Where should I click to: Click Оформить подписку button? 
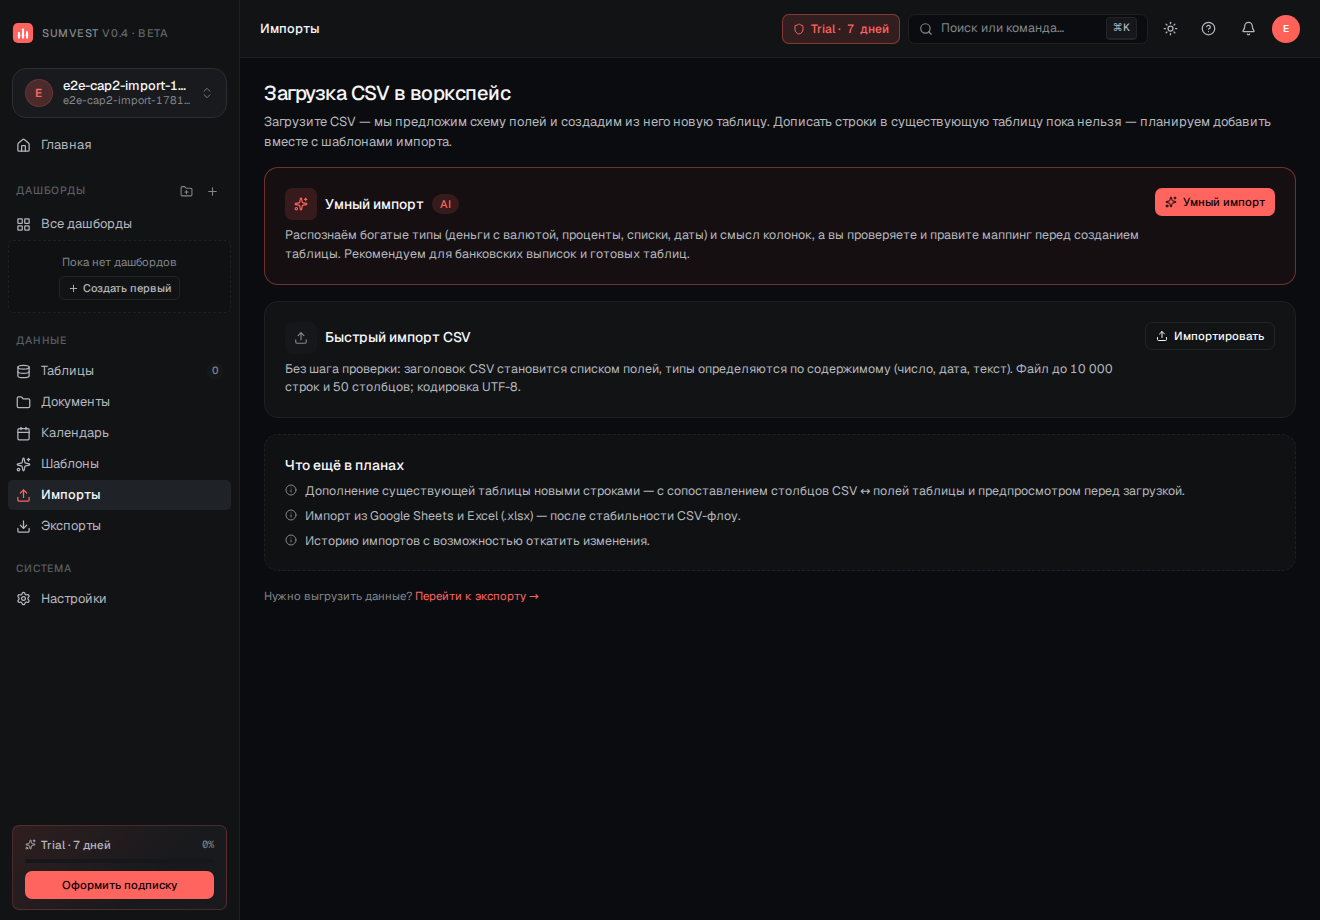point(119,885)
